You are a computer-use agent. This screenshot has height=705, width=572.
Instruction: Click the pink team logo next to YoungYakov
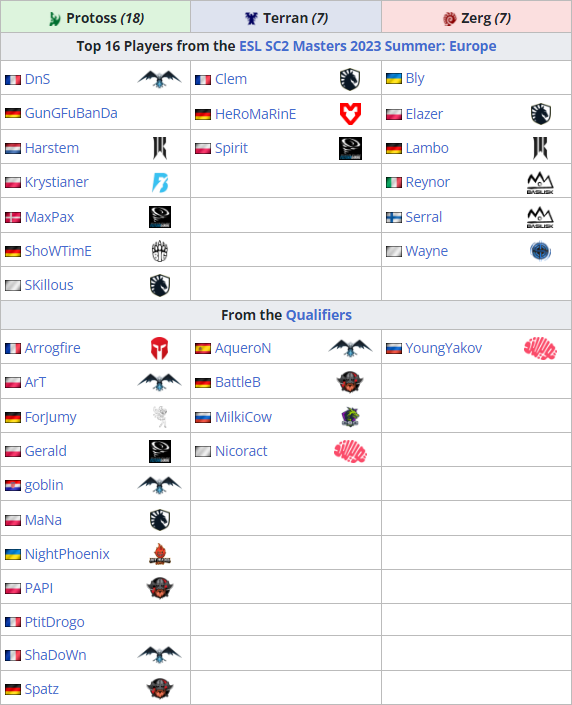click(x=540, y=348)
